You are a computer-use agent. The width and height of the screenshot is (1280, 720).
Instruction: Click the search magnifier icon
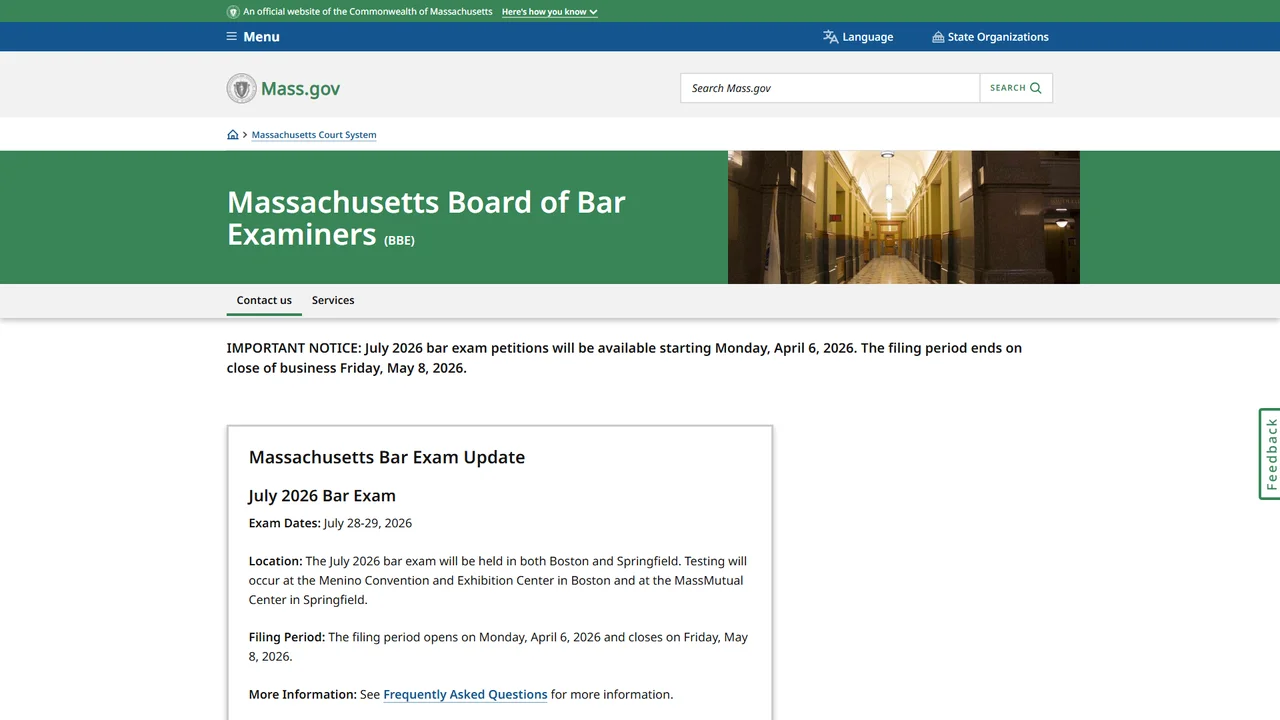1036,88
